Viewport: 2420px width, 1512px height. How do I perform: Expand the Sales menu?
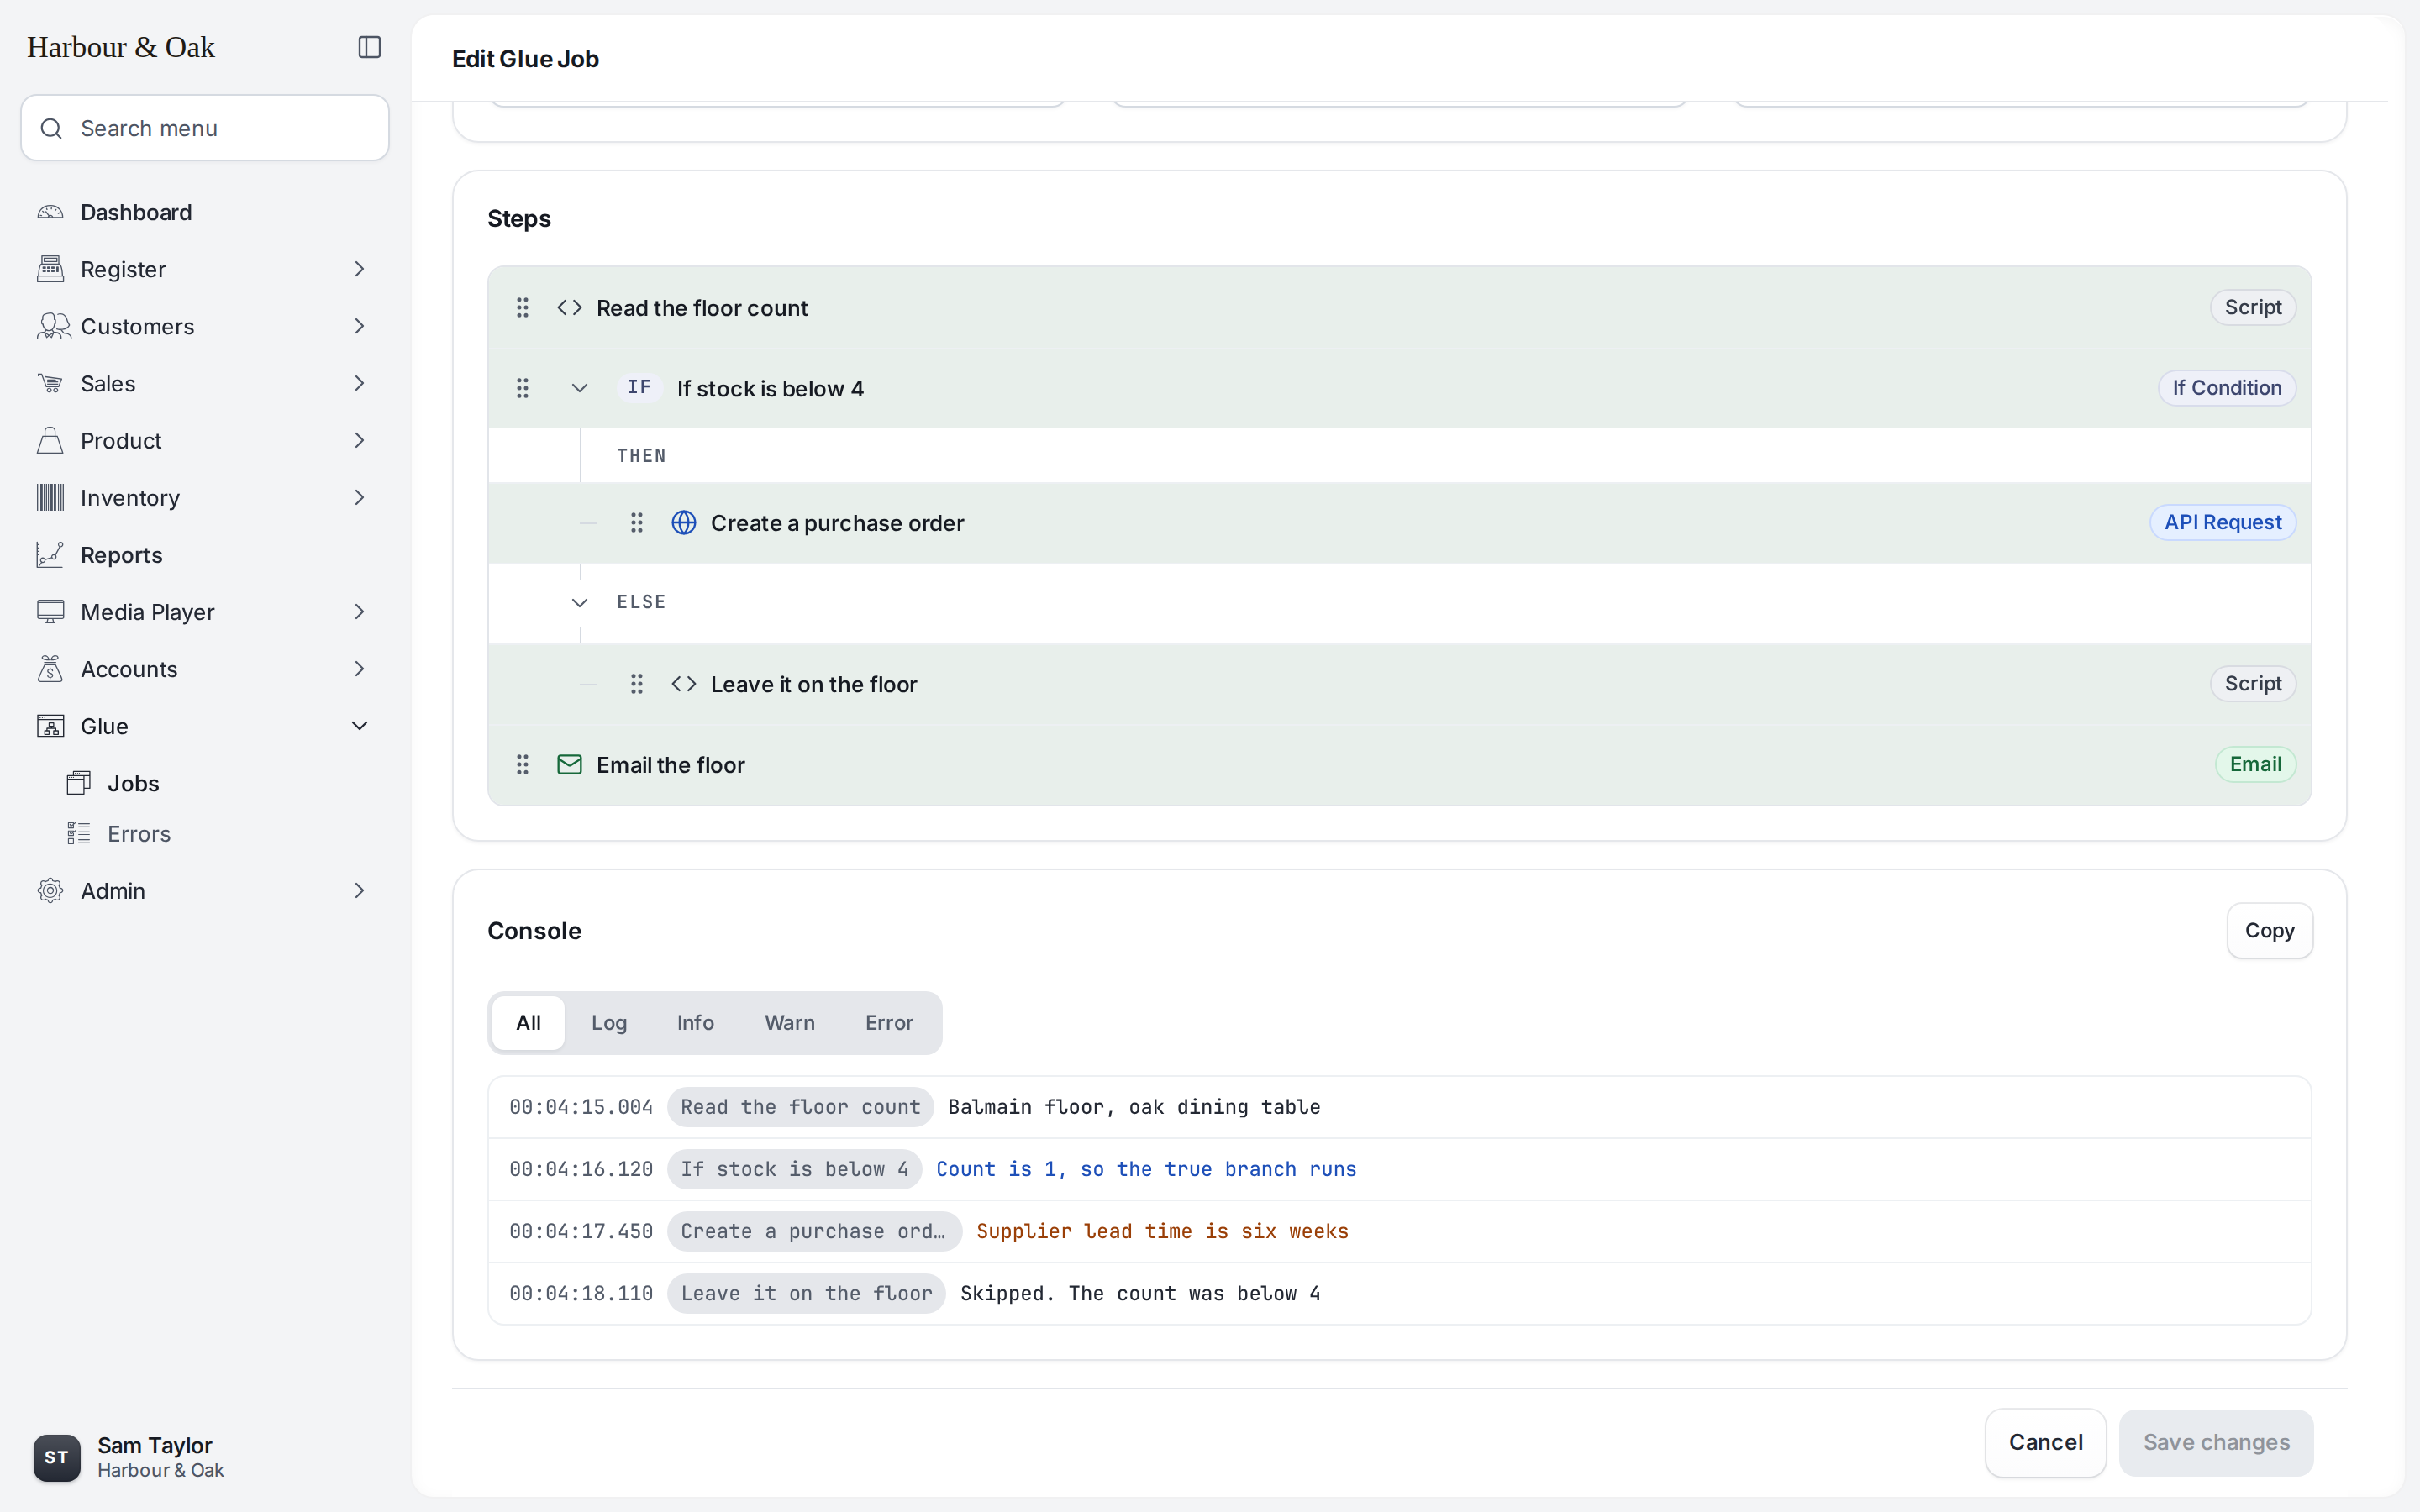(x=359, y=383)
